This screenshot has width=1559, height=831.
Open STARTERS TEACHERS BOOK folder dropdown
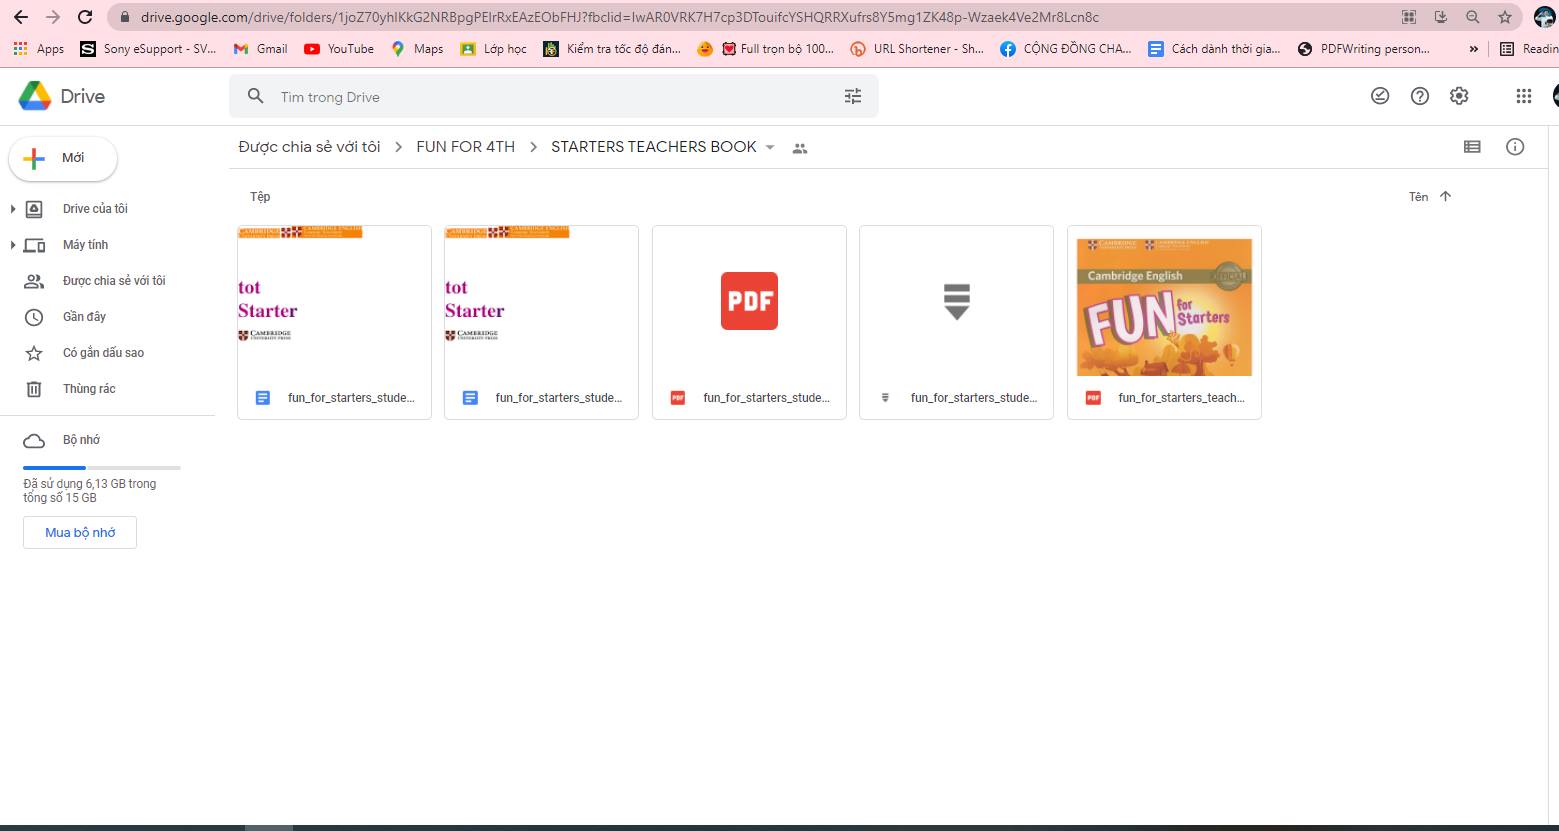pyautogui.click(x=770, y=147)
